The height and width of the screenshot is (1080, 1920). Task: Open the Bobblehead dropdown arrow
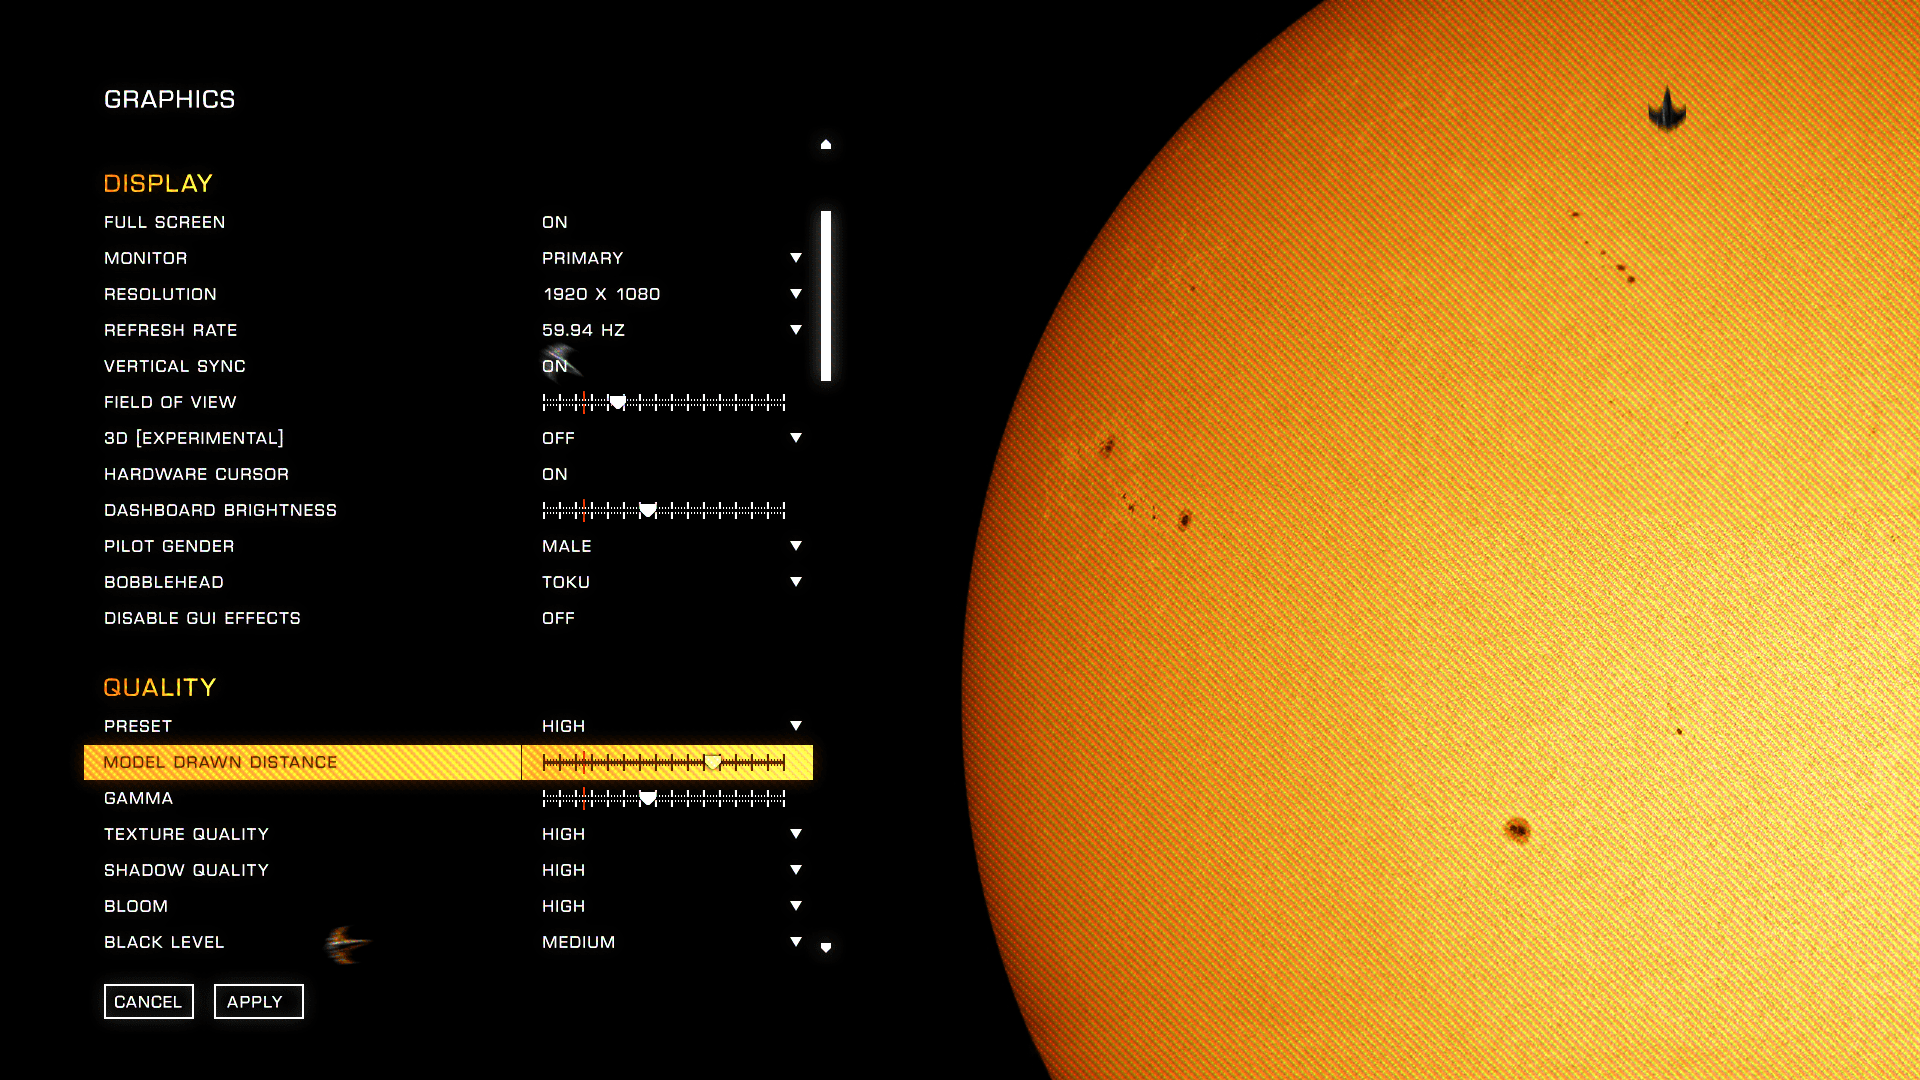[796, 582]
